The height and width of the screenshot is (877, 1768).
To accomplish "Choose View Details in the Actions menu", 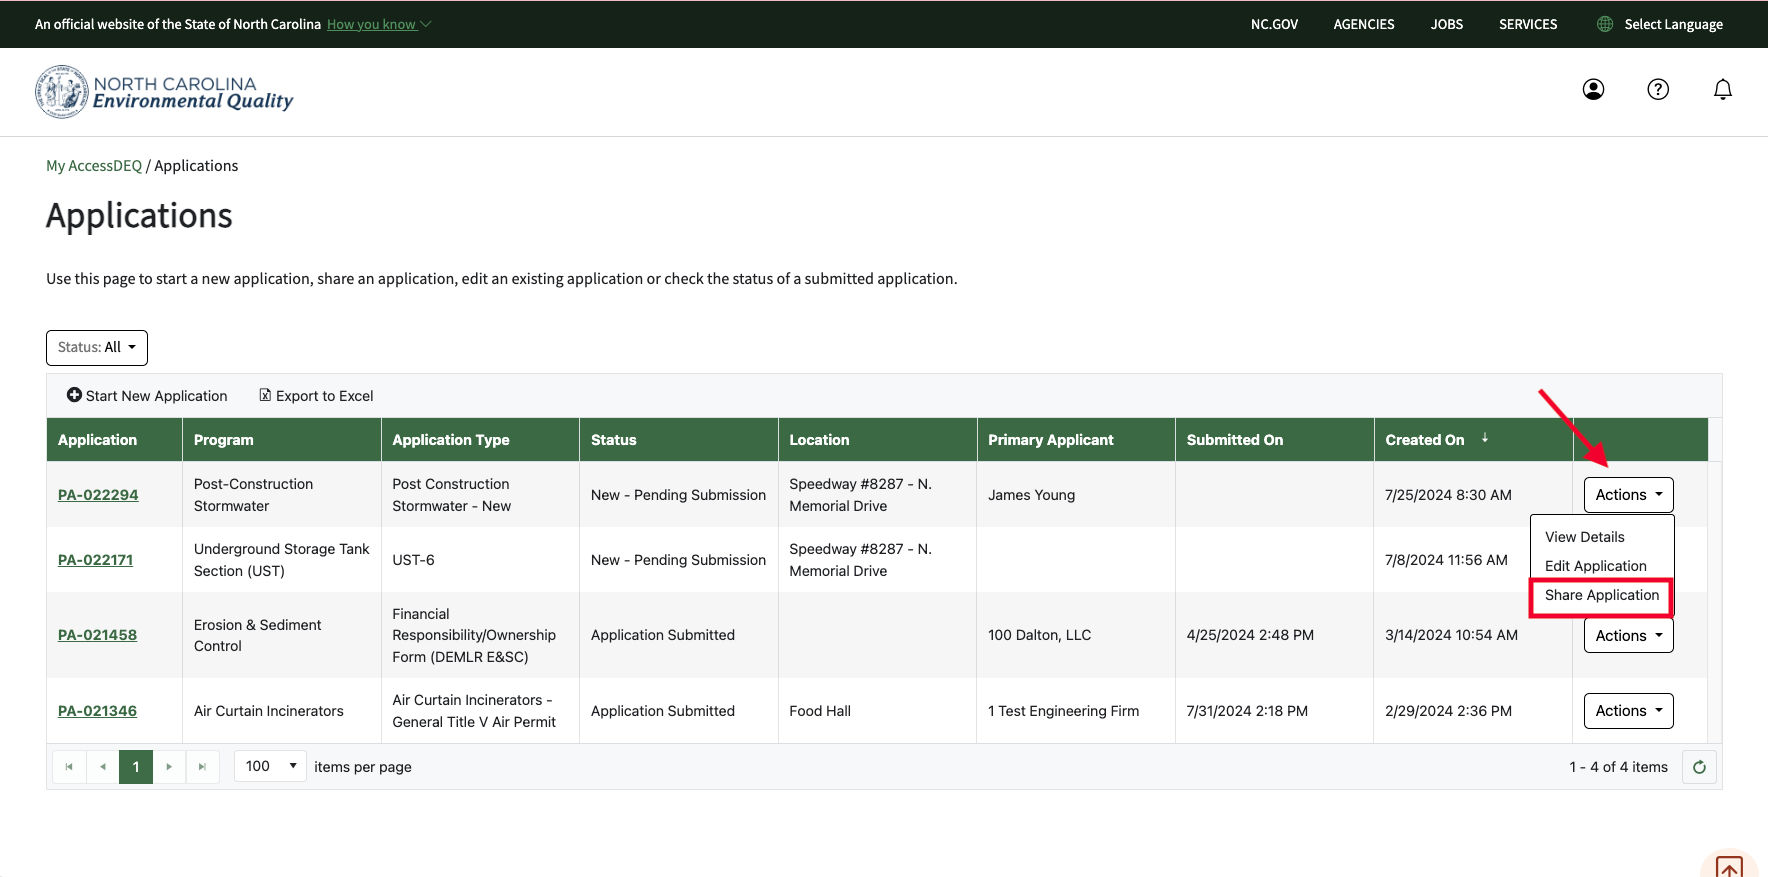I will pyautogui.click(x=1584, y=537).
